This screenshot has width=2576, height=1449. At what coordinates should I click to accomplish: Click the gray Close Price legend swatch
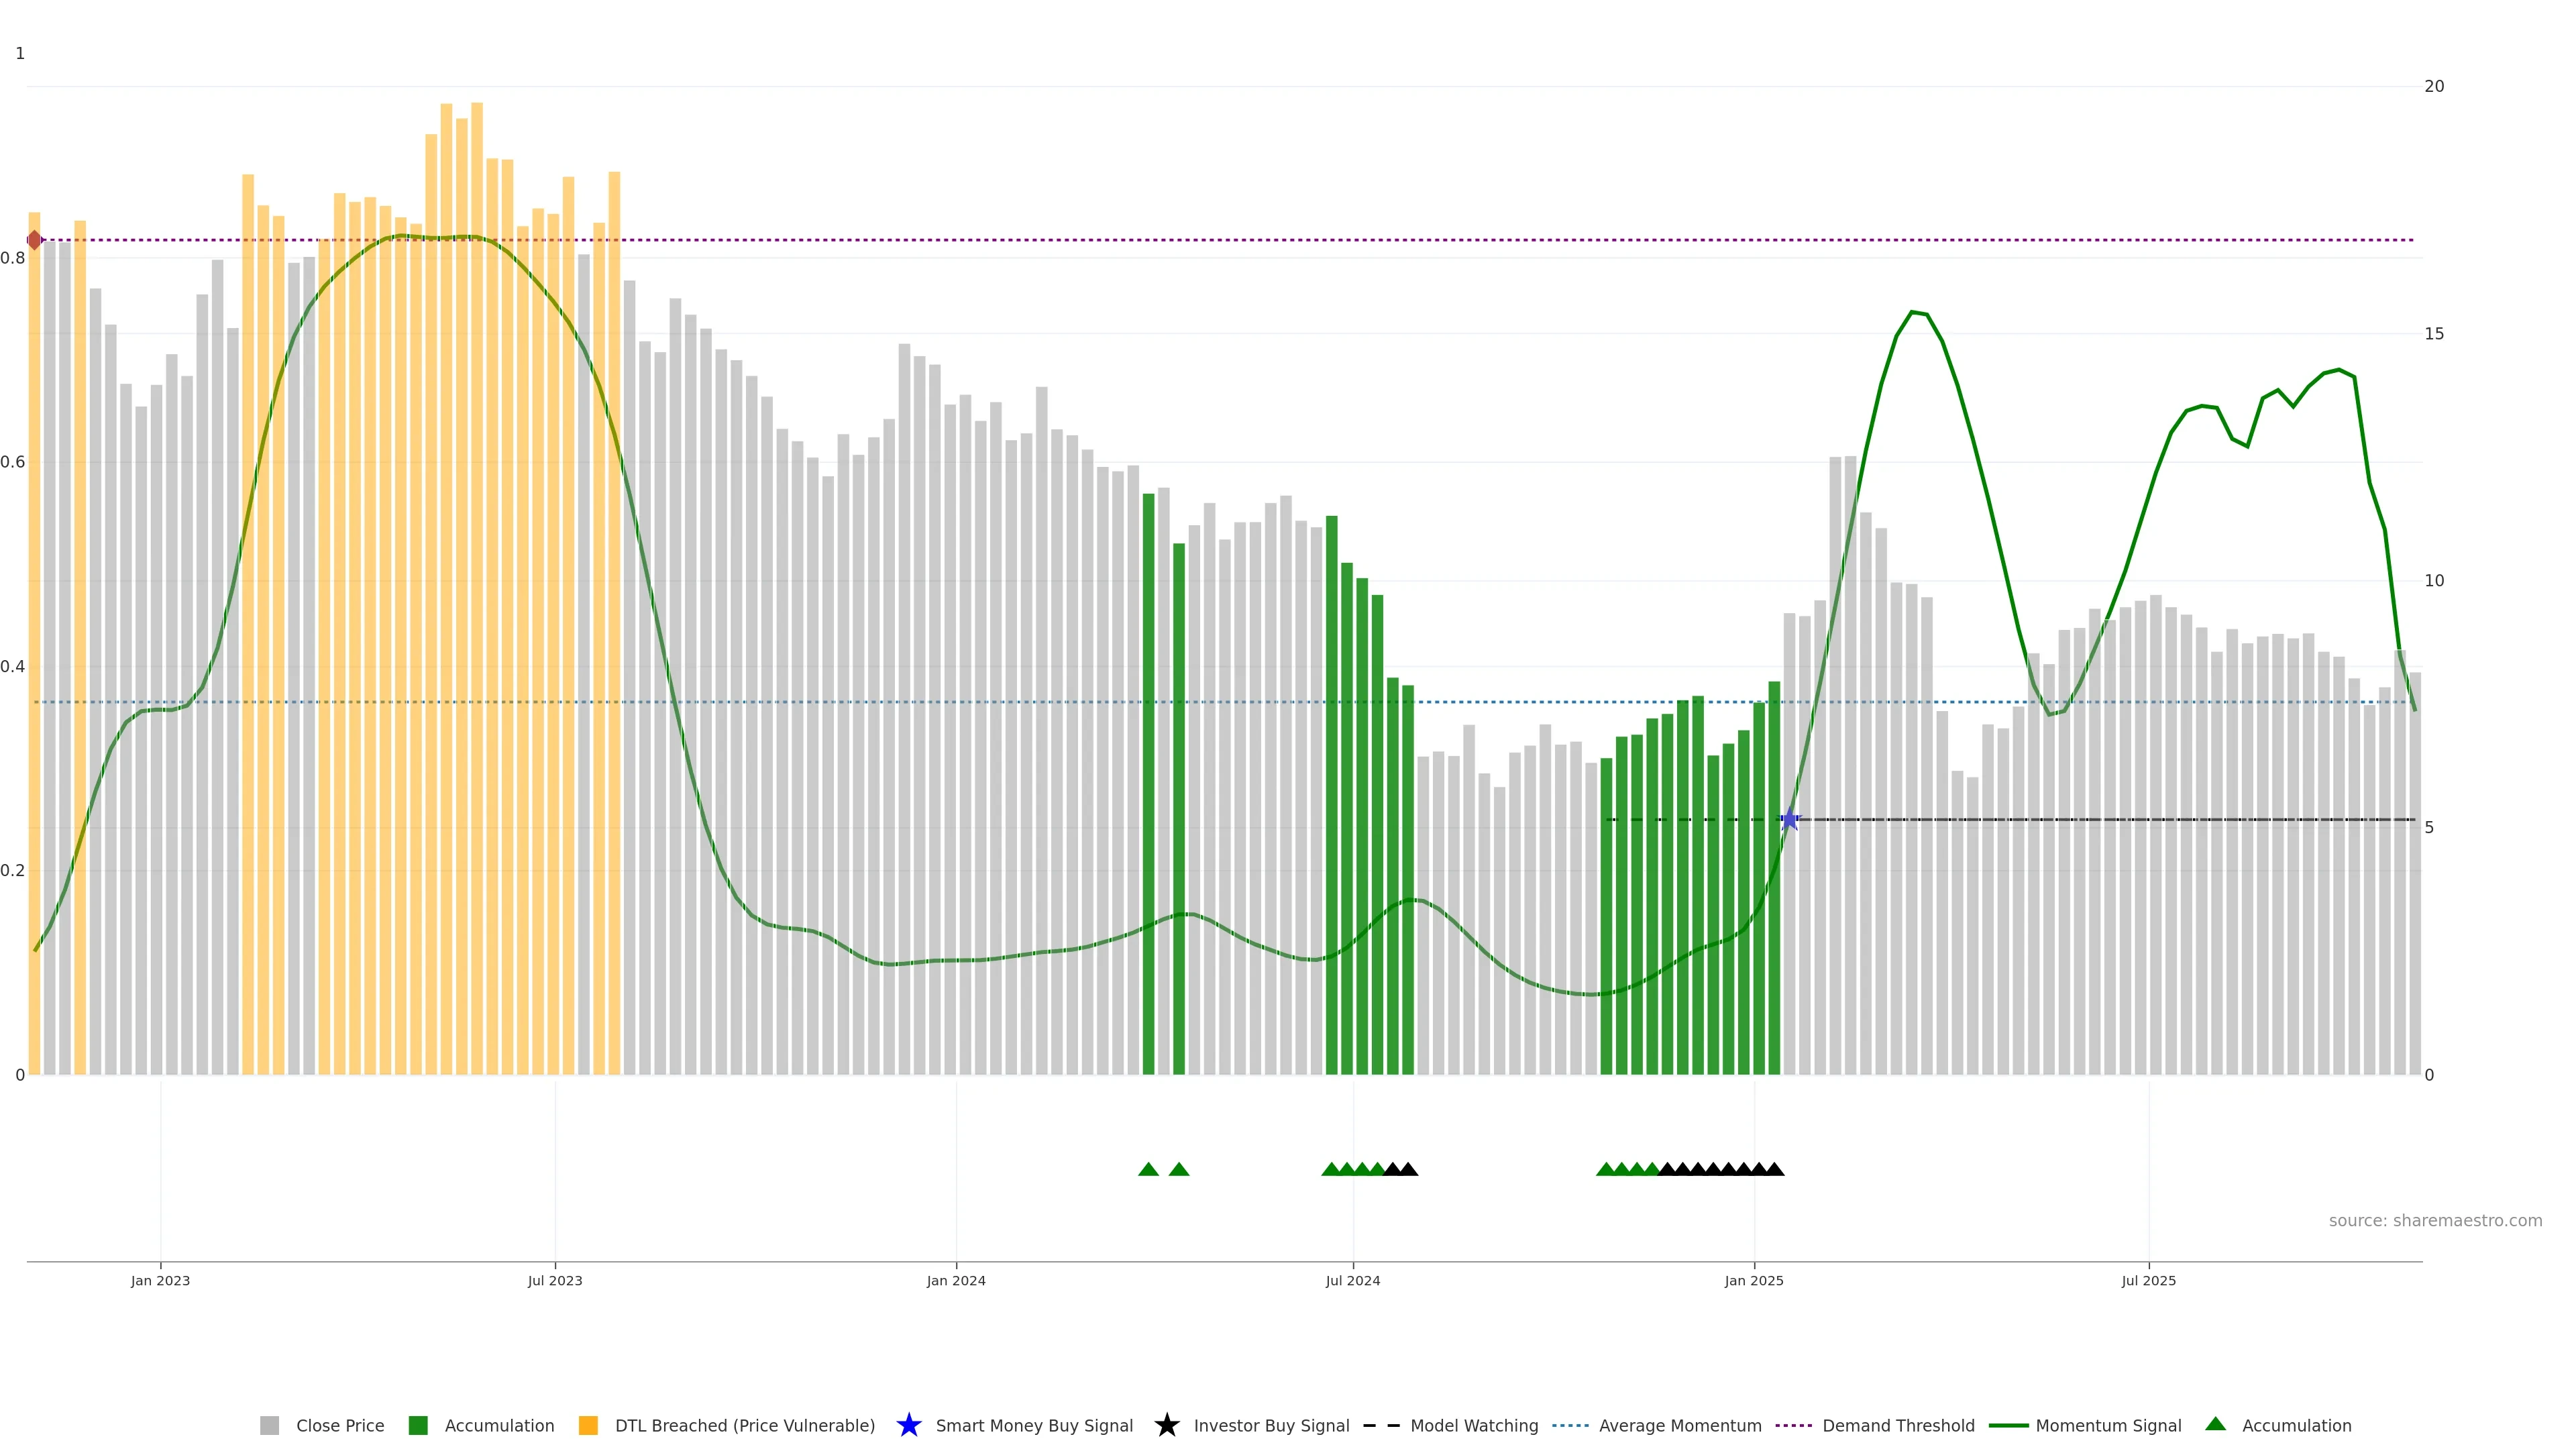pos(269,1425)
